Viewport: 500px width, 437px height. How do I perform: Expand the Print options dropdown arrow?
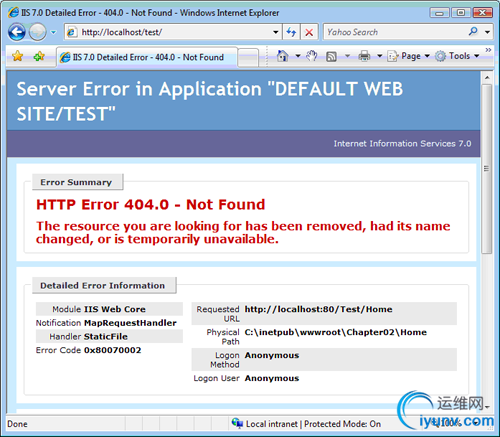(379, 56)
